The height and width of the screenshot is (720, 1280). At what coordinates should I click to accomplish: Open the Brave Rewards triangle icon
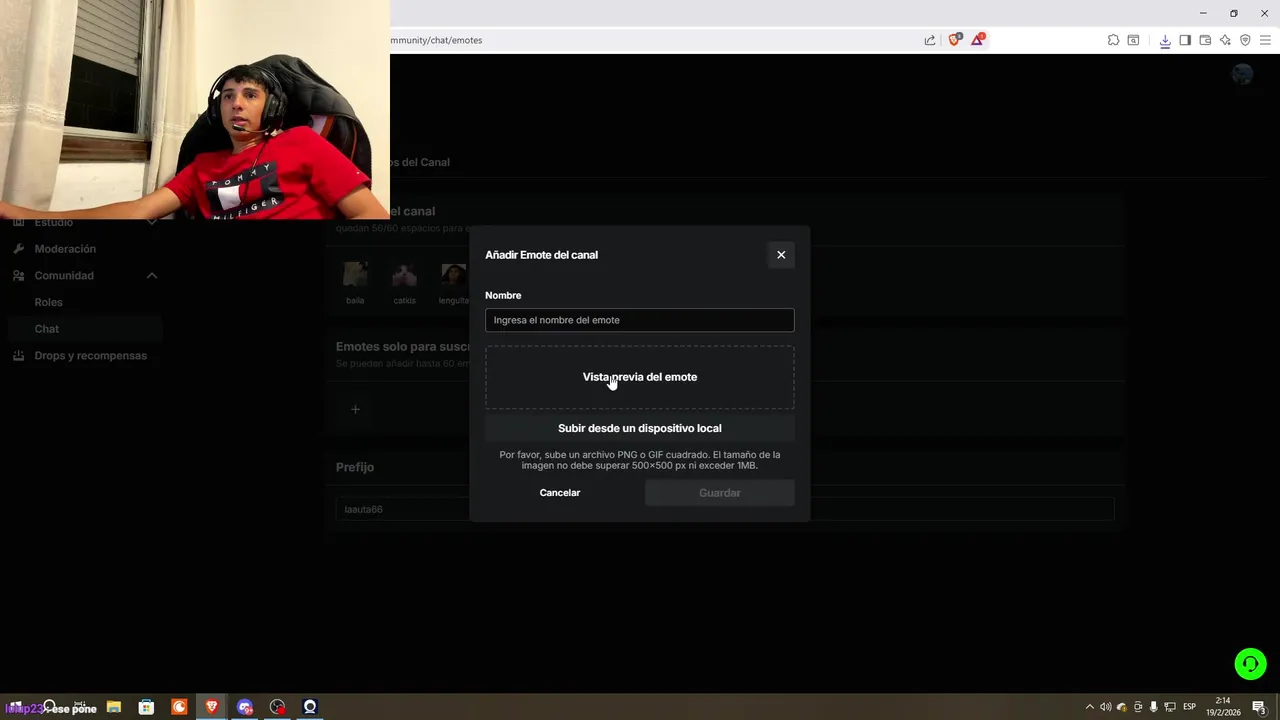click(978, 40)
